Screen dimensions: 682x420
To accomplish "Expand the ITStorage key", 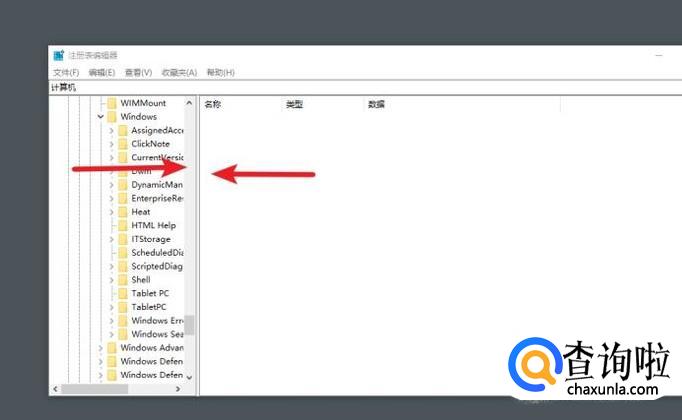I will [x=111, y=239].
